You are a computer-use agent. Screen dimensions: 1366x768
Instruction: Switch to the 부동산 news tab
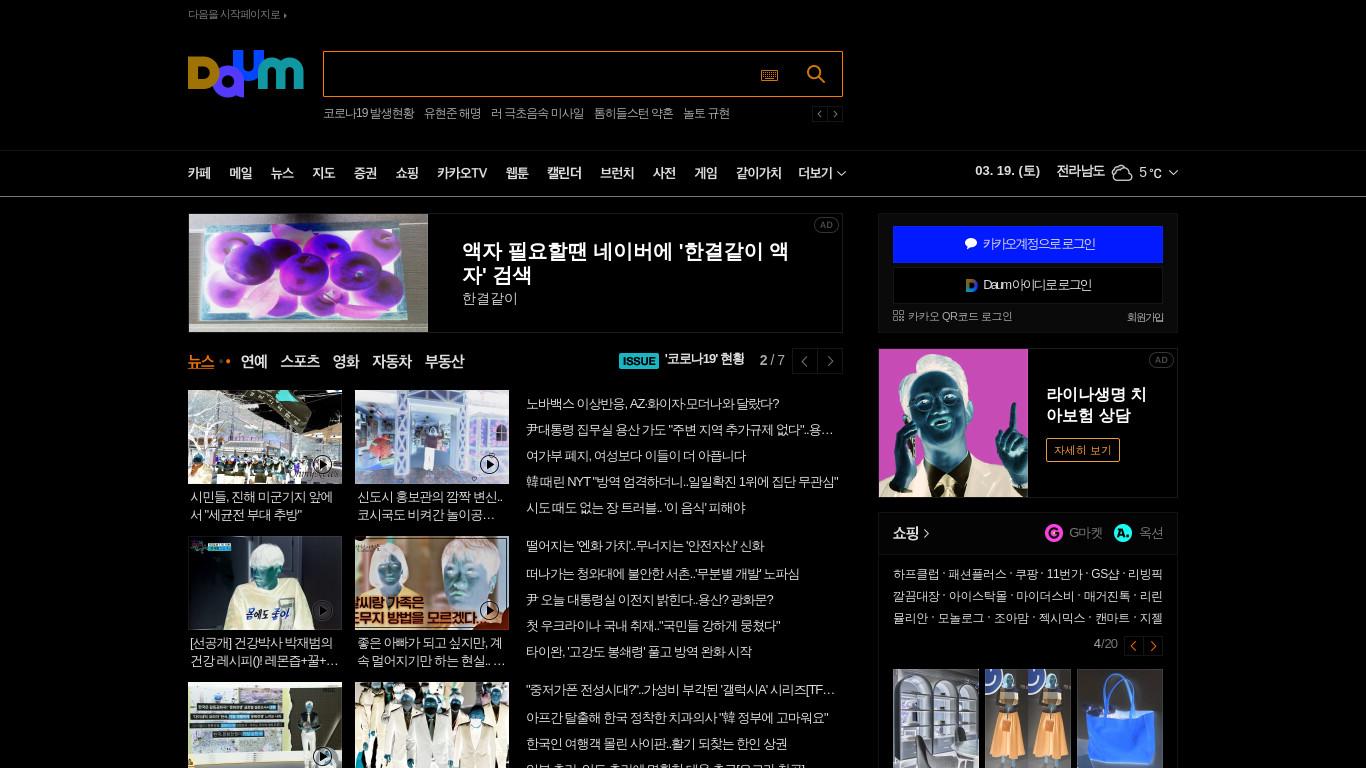click(444, 361)
